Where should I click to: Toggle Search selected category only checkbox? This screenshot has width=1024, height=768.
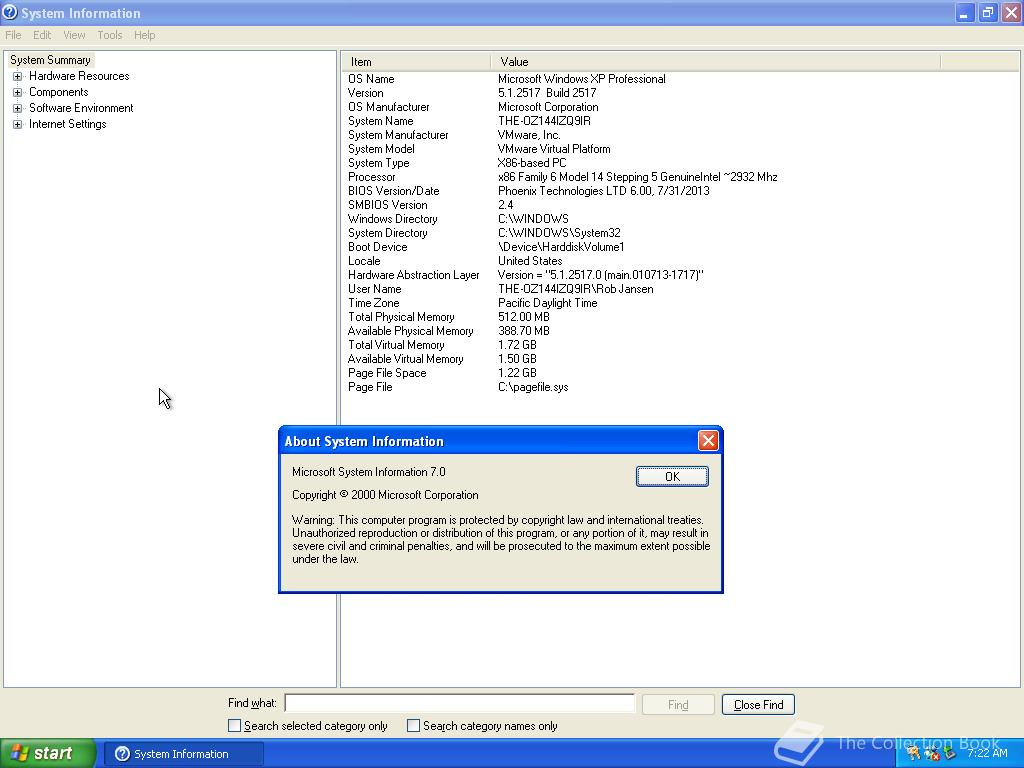[x=234, y=726]
